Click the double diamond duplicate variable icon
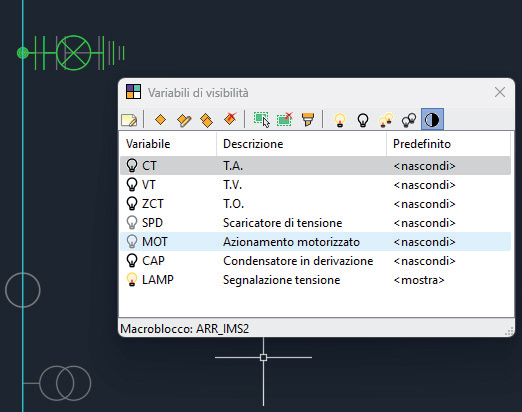Screen dimensions: 522x412 (207, 120)
